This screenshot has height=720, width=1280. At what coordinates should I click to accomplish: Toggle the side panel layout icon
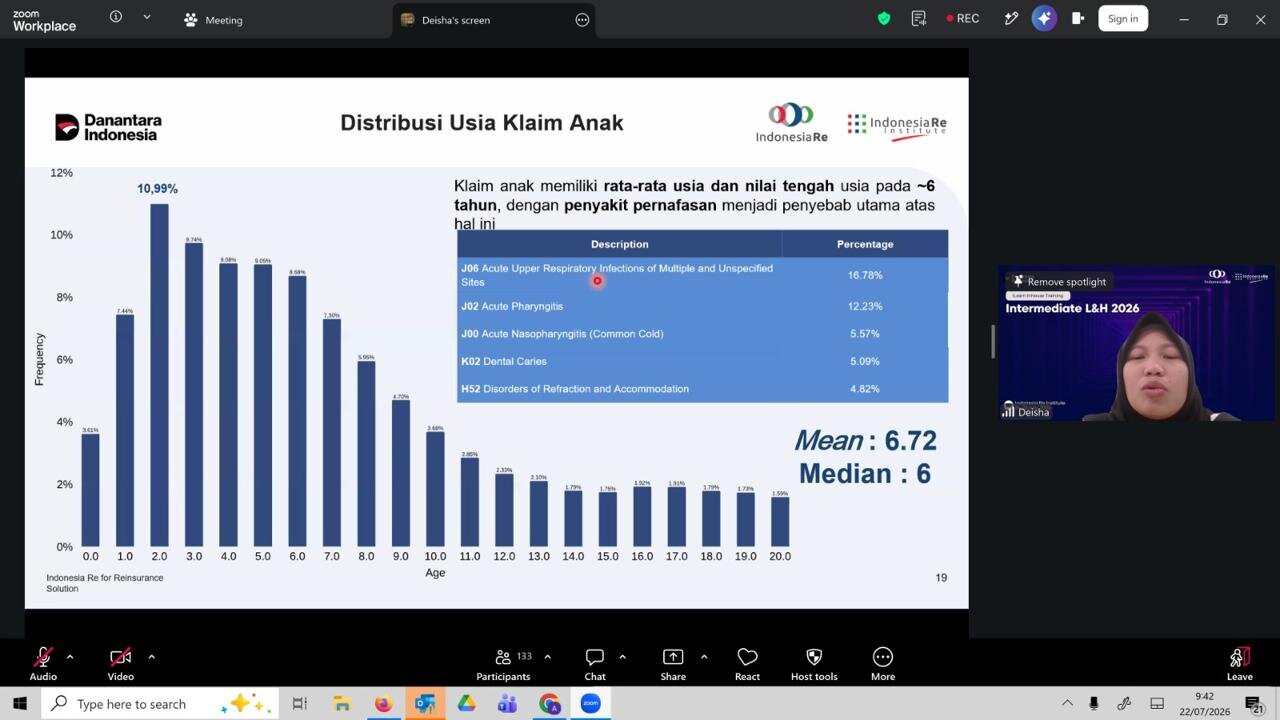point(1077,18)
